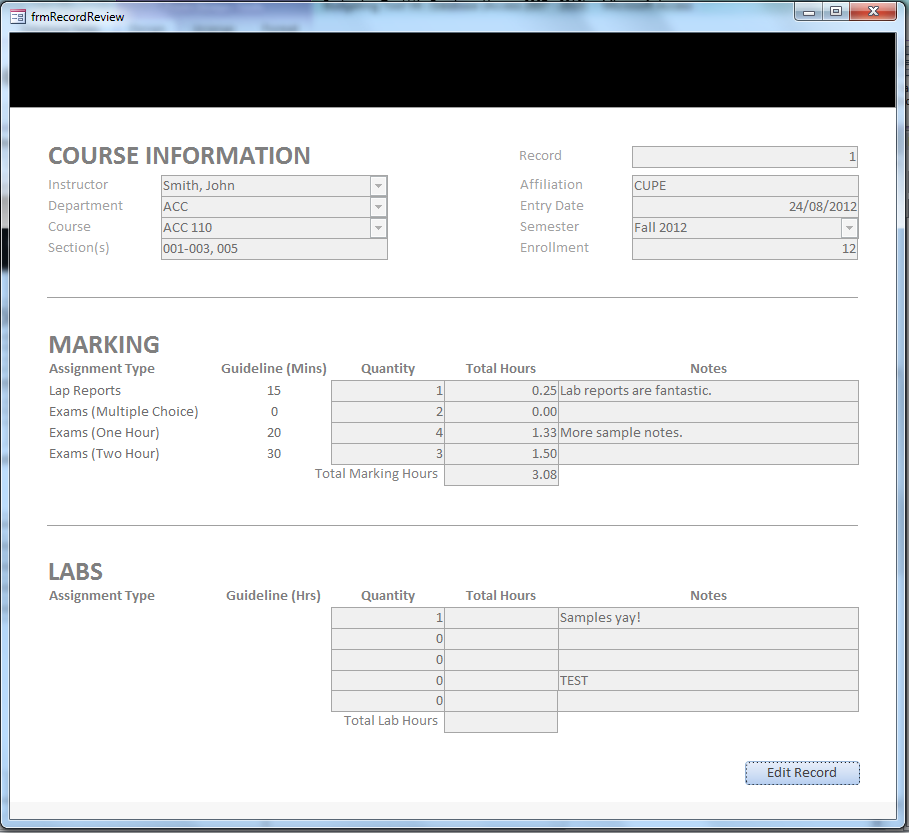This screenshot has height=833, width=909.
Task: Expand the Semester Fall 2012 dropdown arrow
Action: coord(849,228)
